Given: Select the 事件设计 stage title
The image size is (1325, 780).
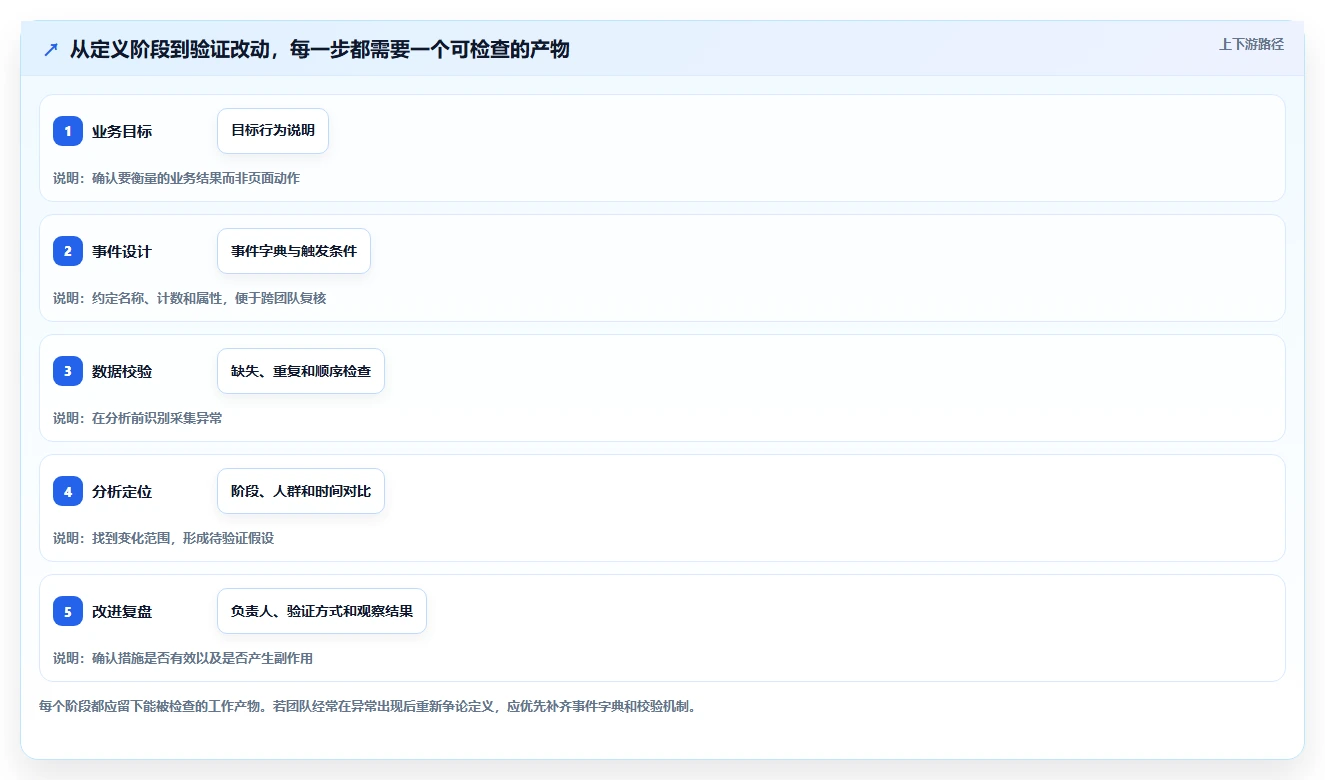Looking at the screenshot, I should [x=122, y=251].
